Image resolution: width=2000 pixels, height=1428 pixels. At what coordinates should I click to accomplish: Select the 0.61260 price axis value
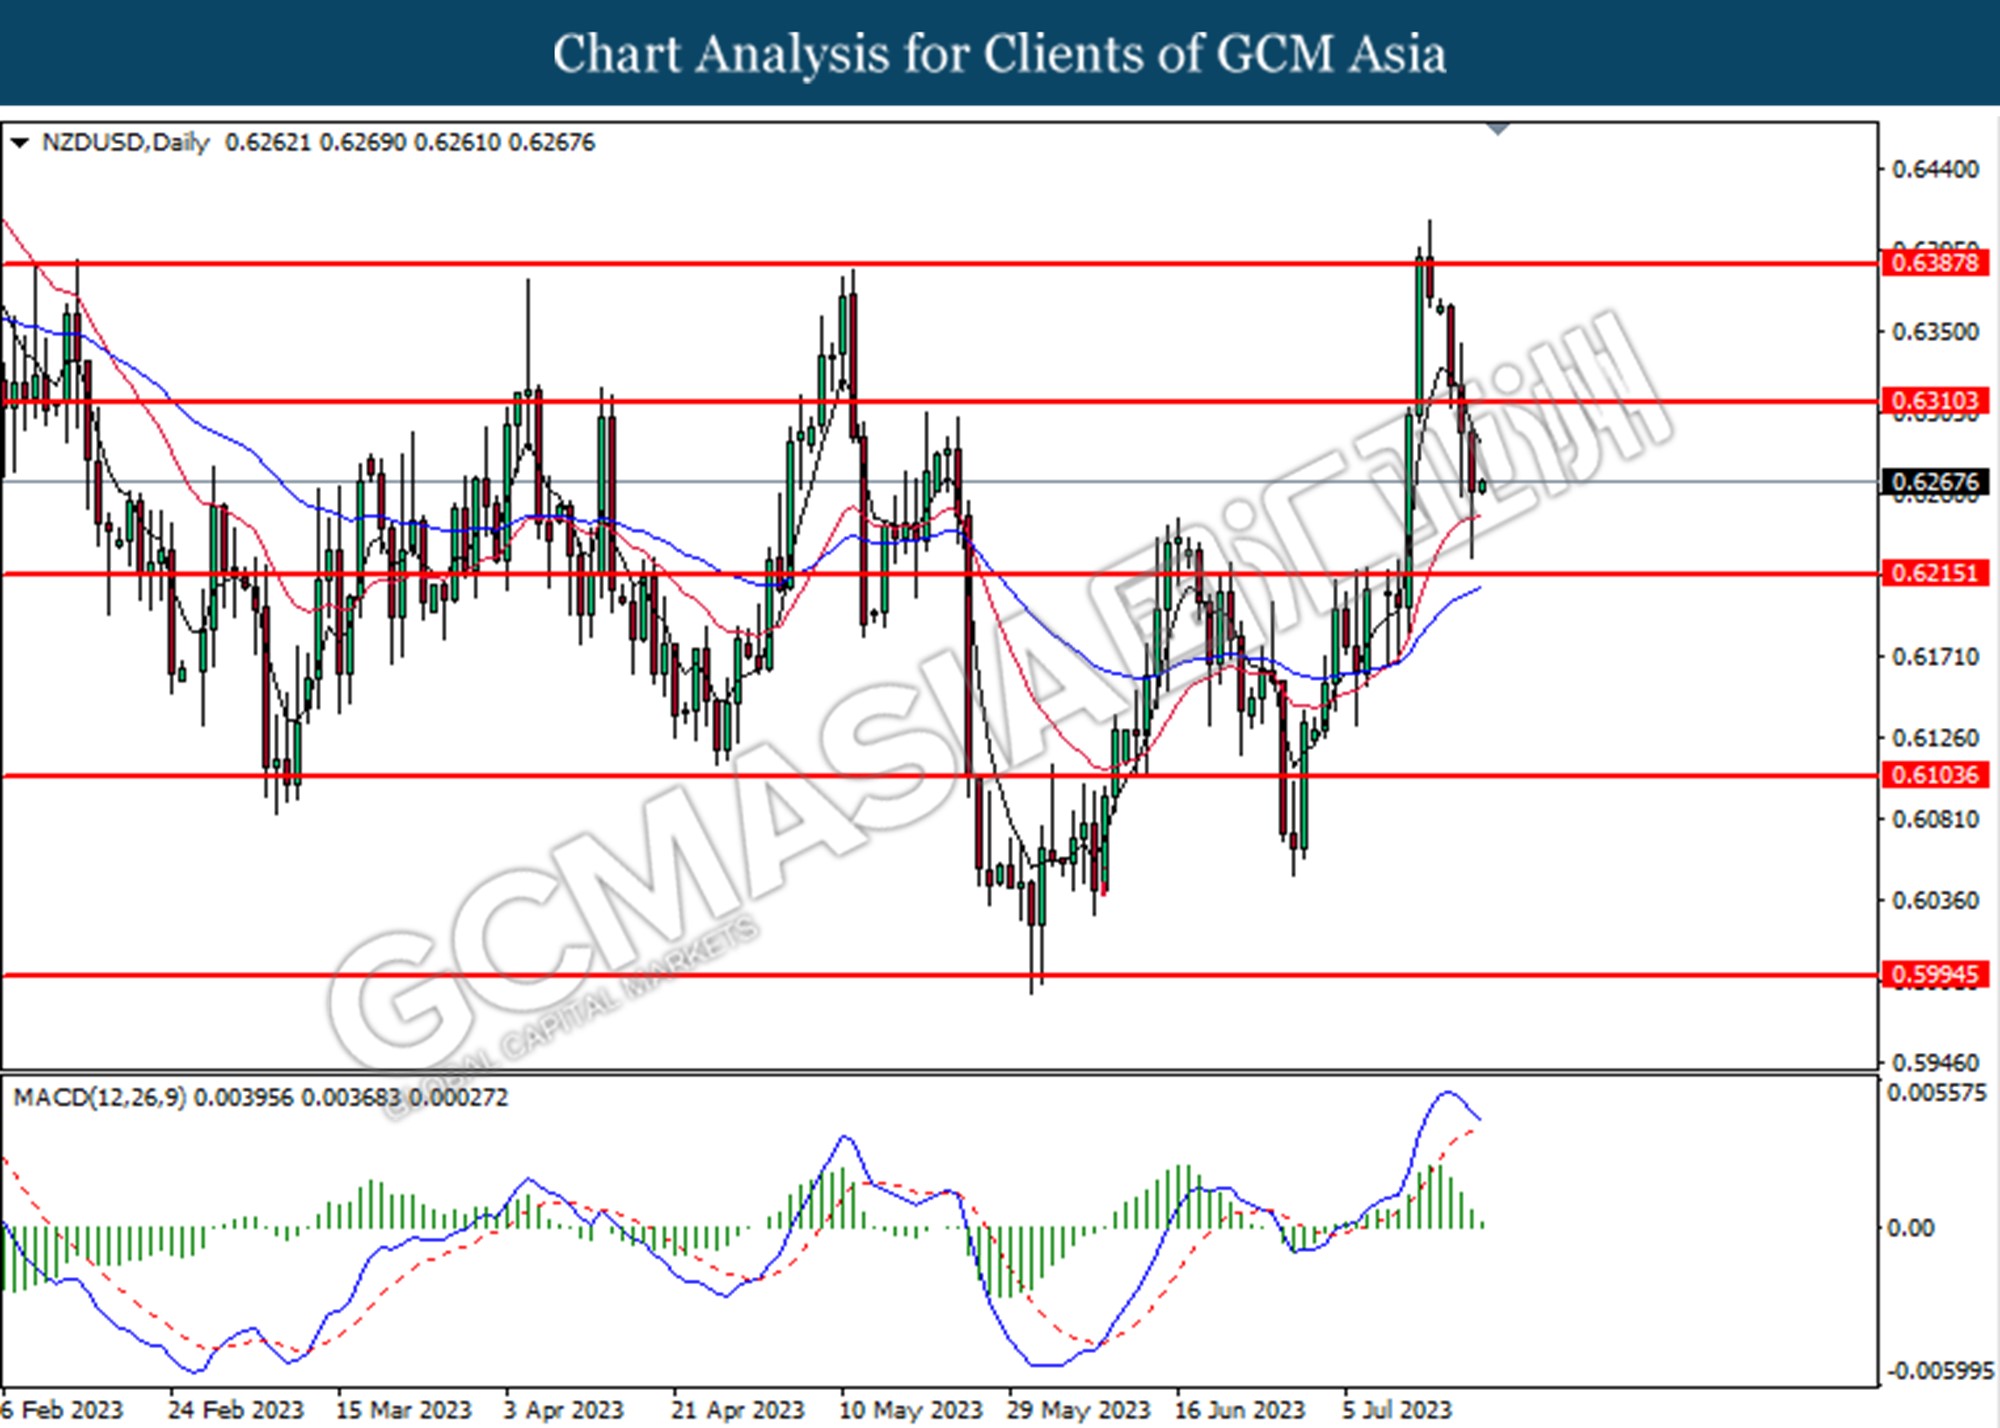click(1936, 738)
